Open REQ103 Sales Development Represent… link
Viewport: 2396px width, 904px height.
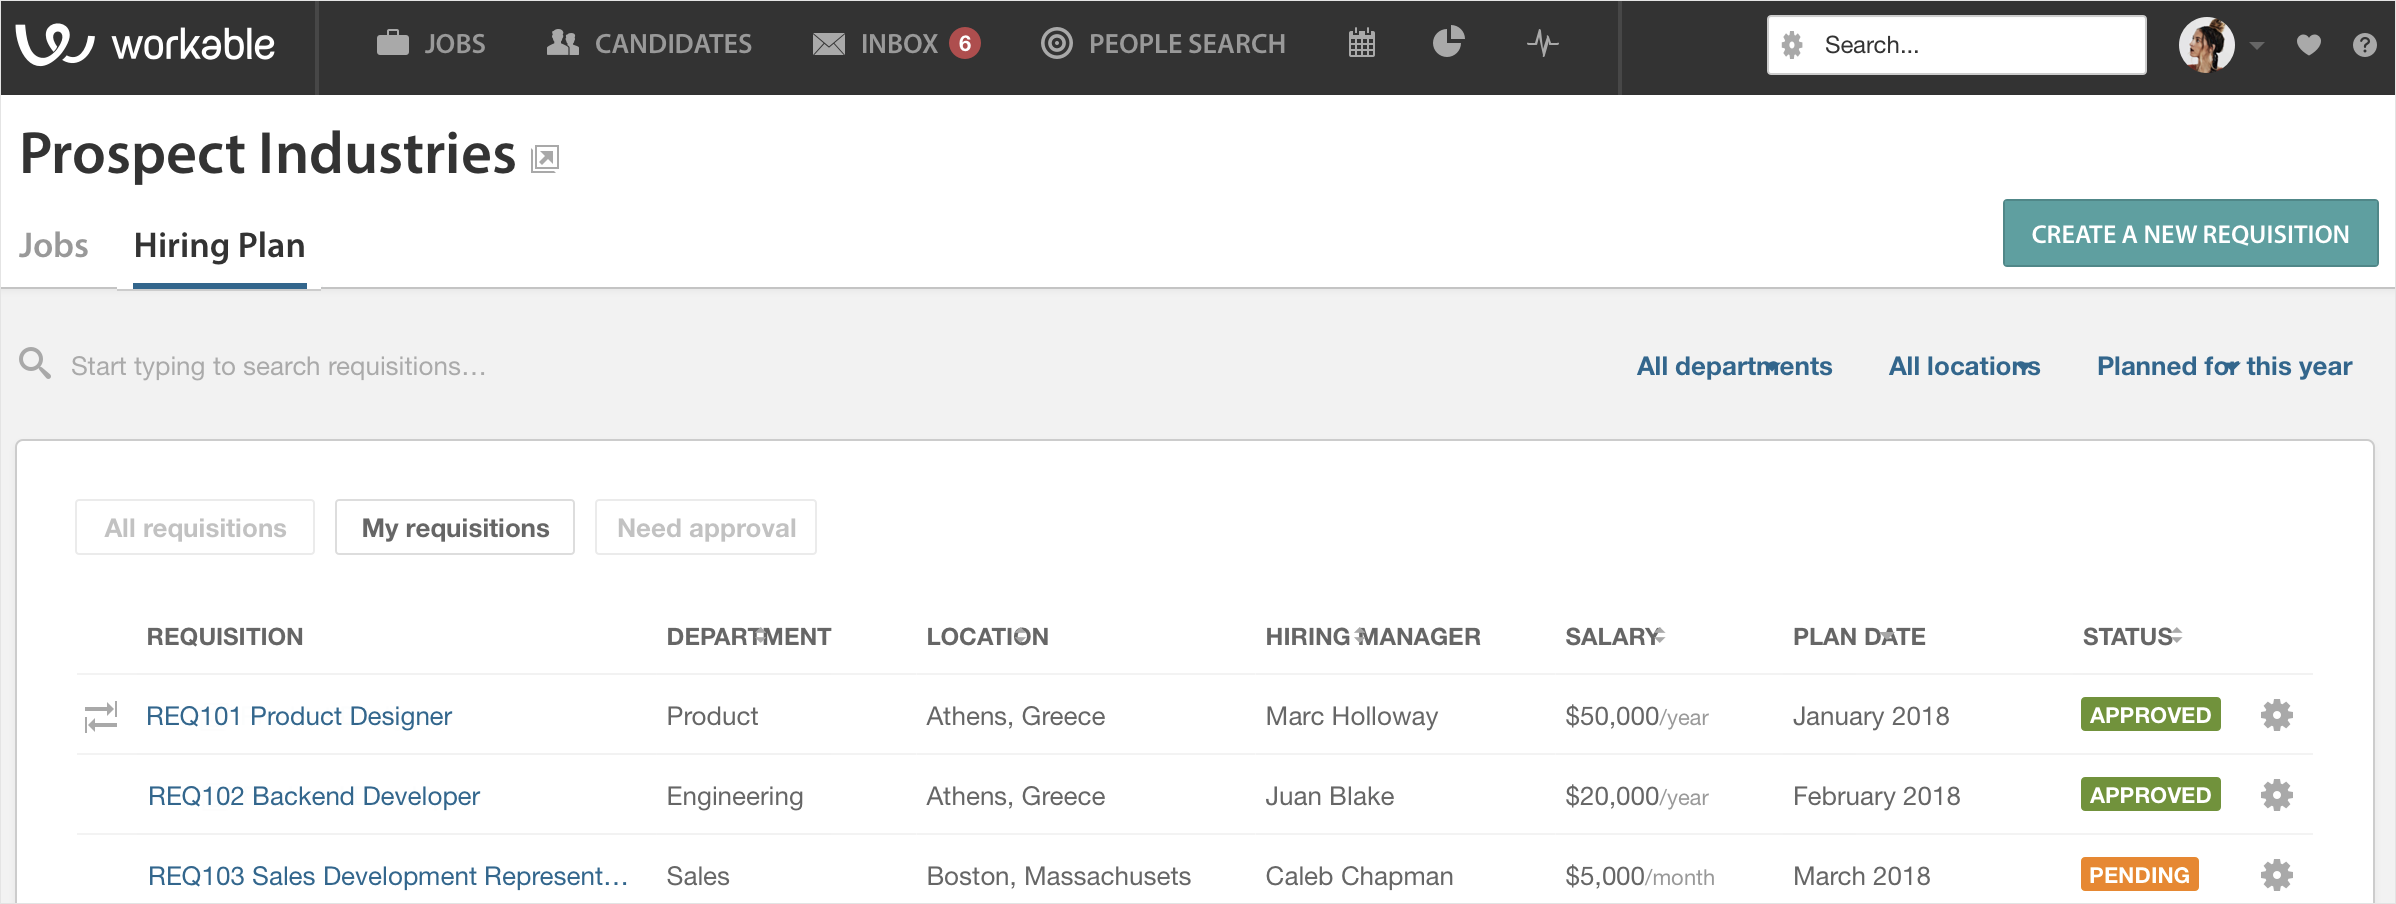pyautogui.click(x=388, y=876)
